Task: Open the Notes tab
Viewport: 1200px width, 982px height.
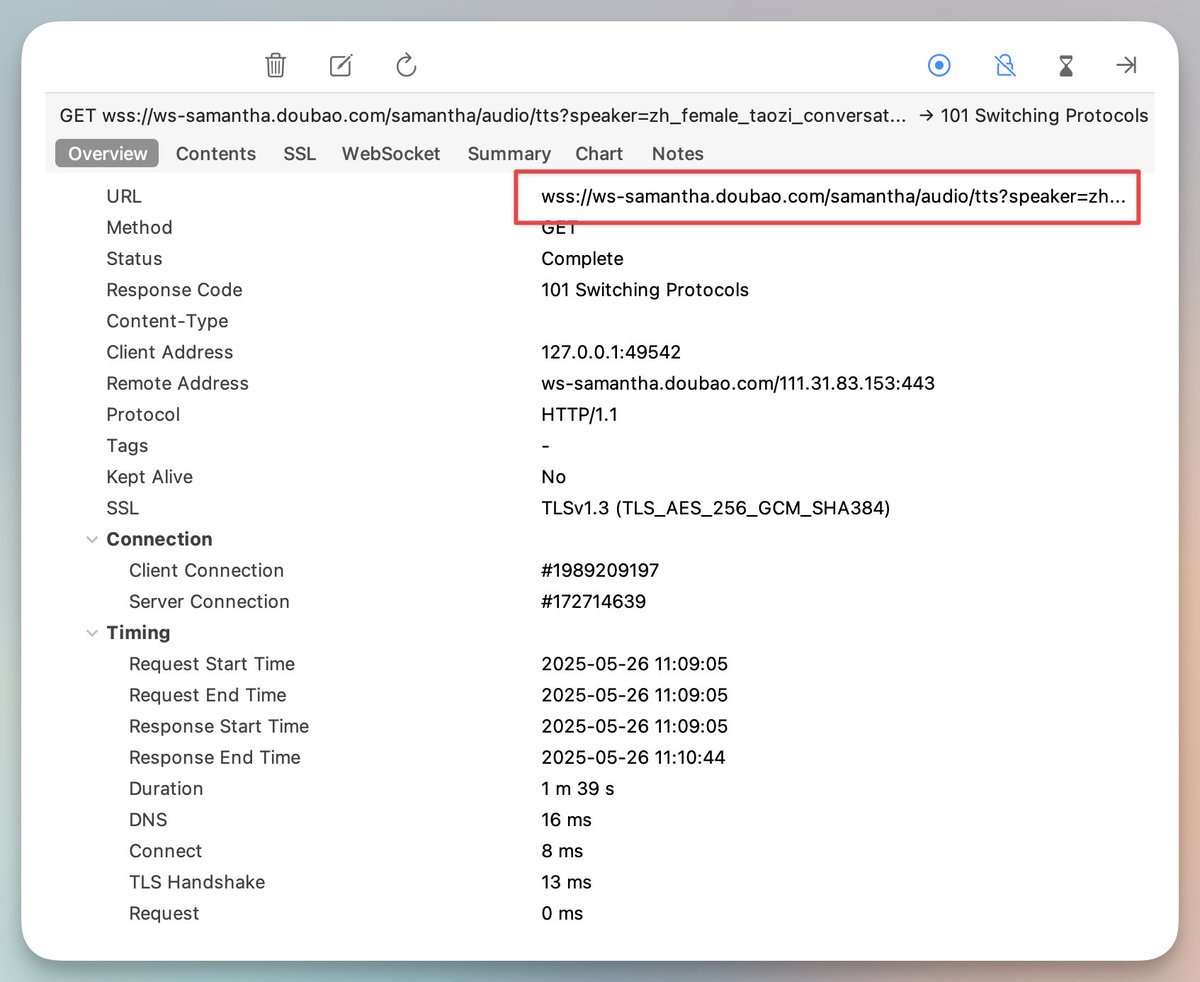Action: 678,153
